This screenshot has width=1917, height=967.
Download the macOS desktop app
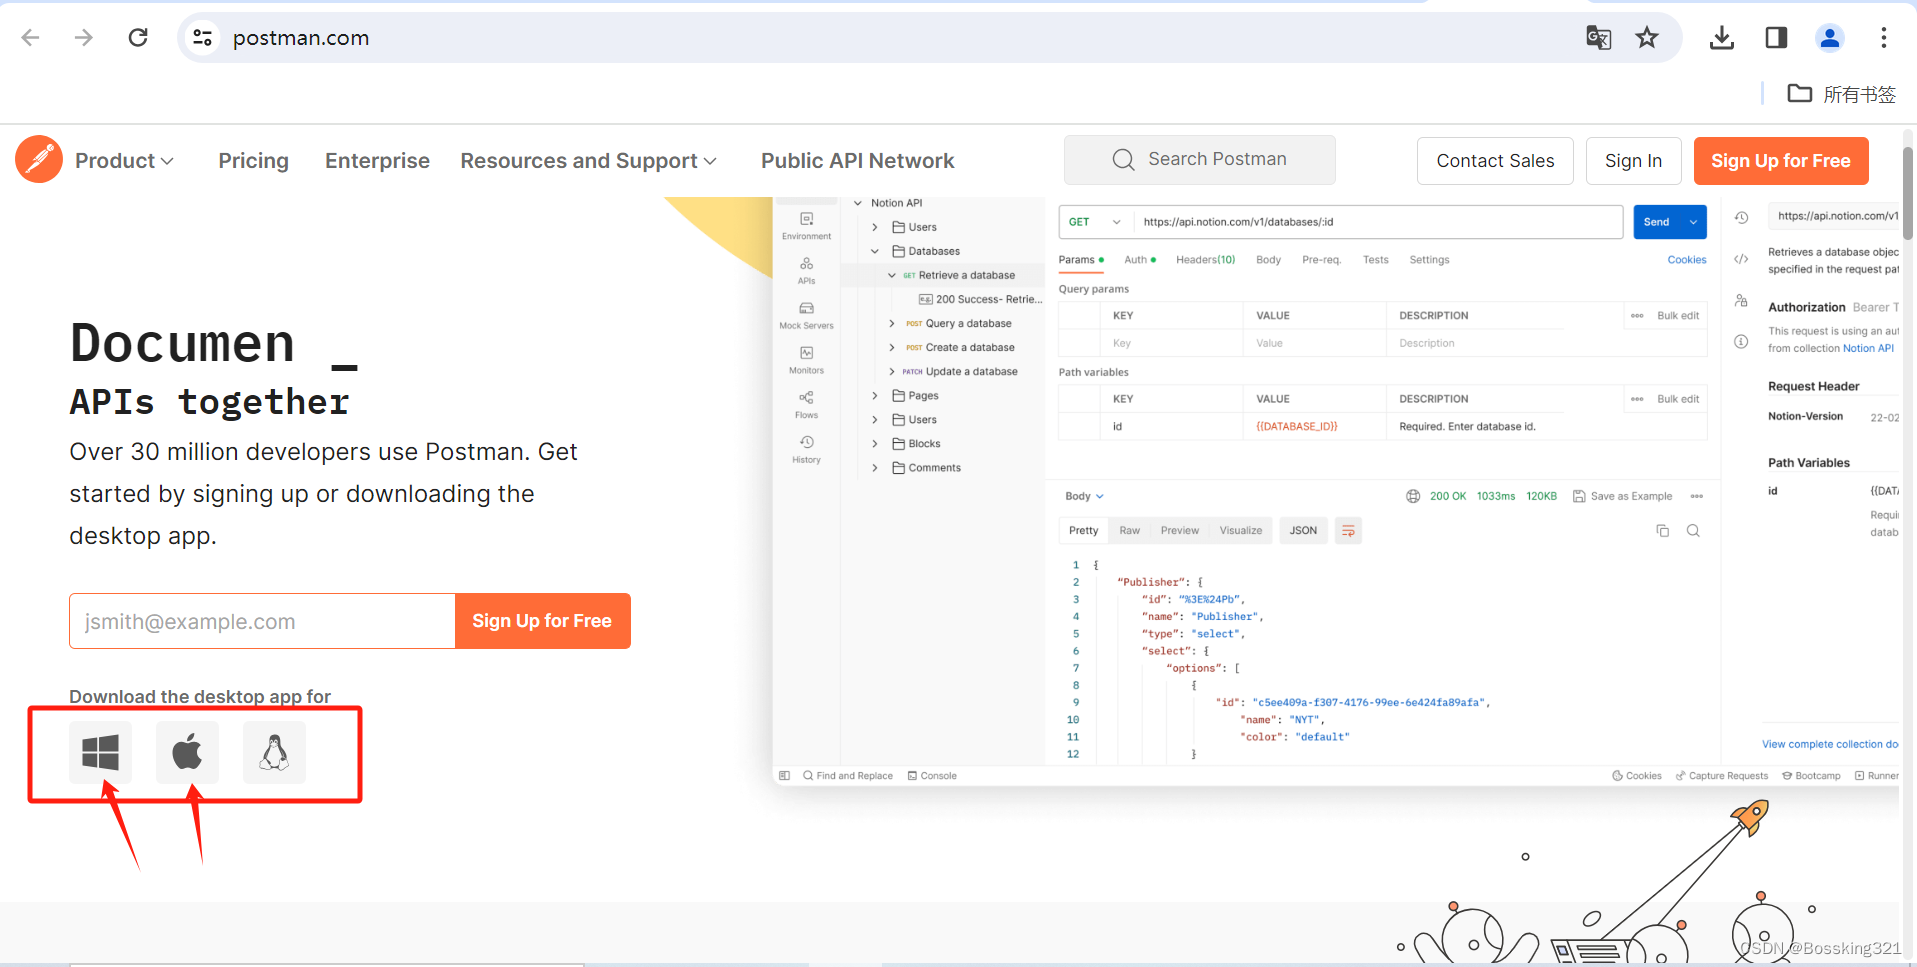coord(187,752)
